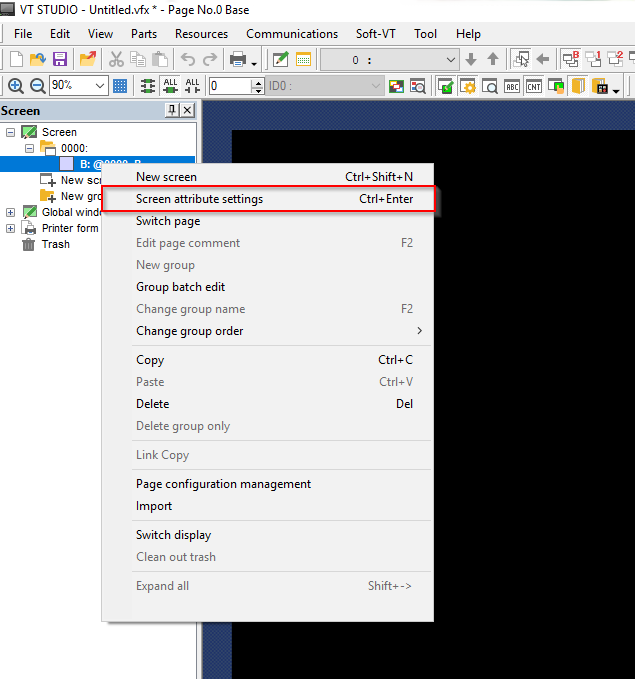
Task: Click the left arrow back icon
Action: click(542, 59)
